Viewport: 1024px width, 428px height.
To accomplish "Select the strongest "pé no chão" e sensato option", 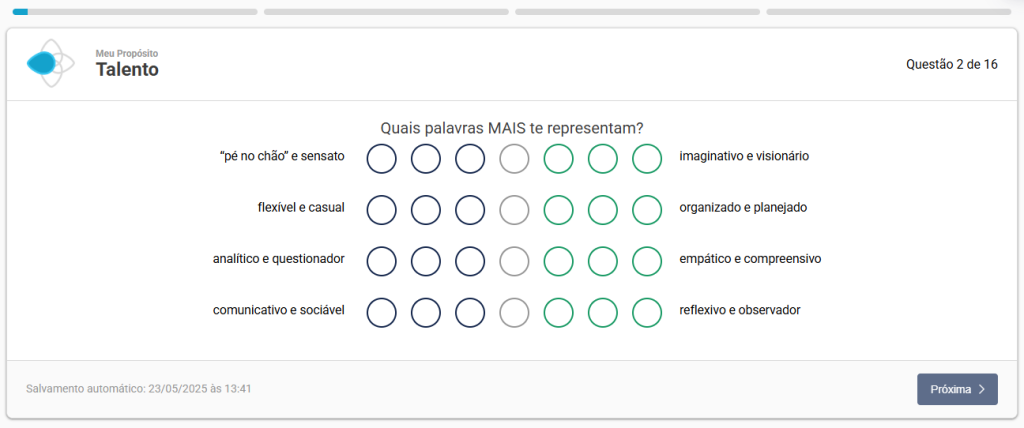I will tap(382, 158).
